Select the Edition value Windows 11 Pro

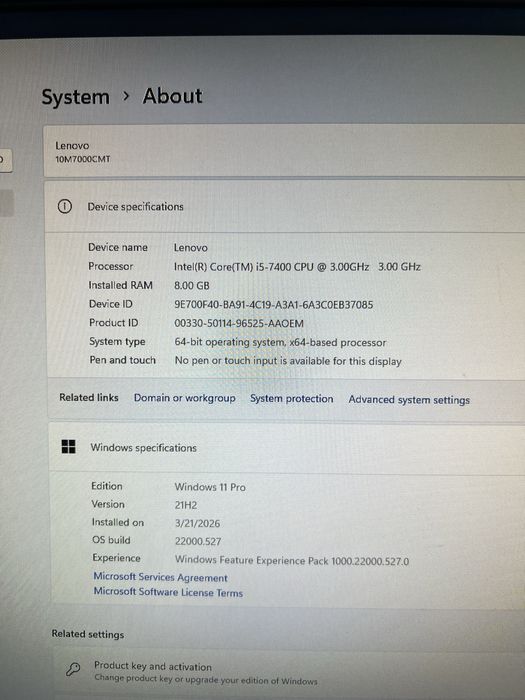(210, 487)
